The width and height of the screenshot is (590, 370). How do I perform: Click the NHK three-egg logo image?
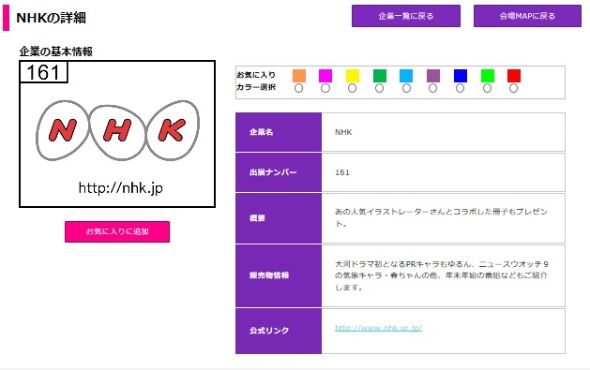(118, 130)
